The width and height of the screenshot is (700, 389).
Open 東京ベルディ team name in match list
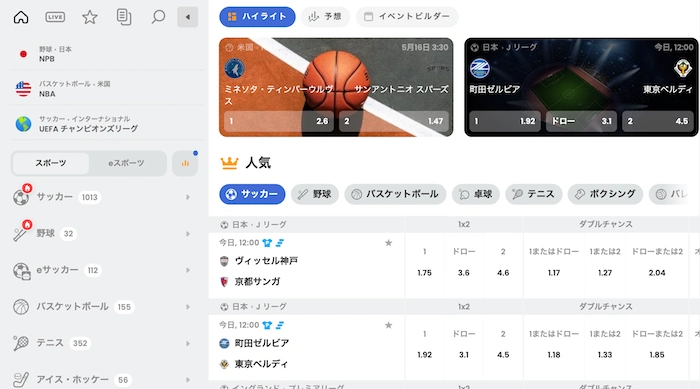[x=262, y=364]
